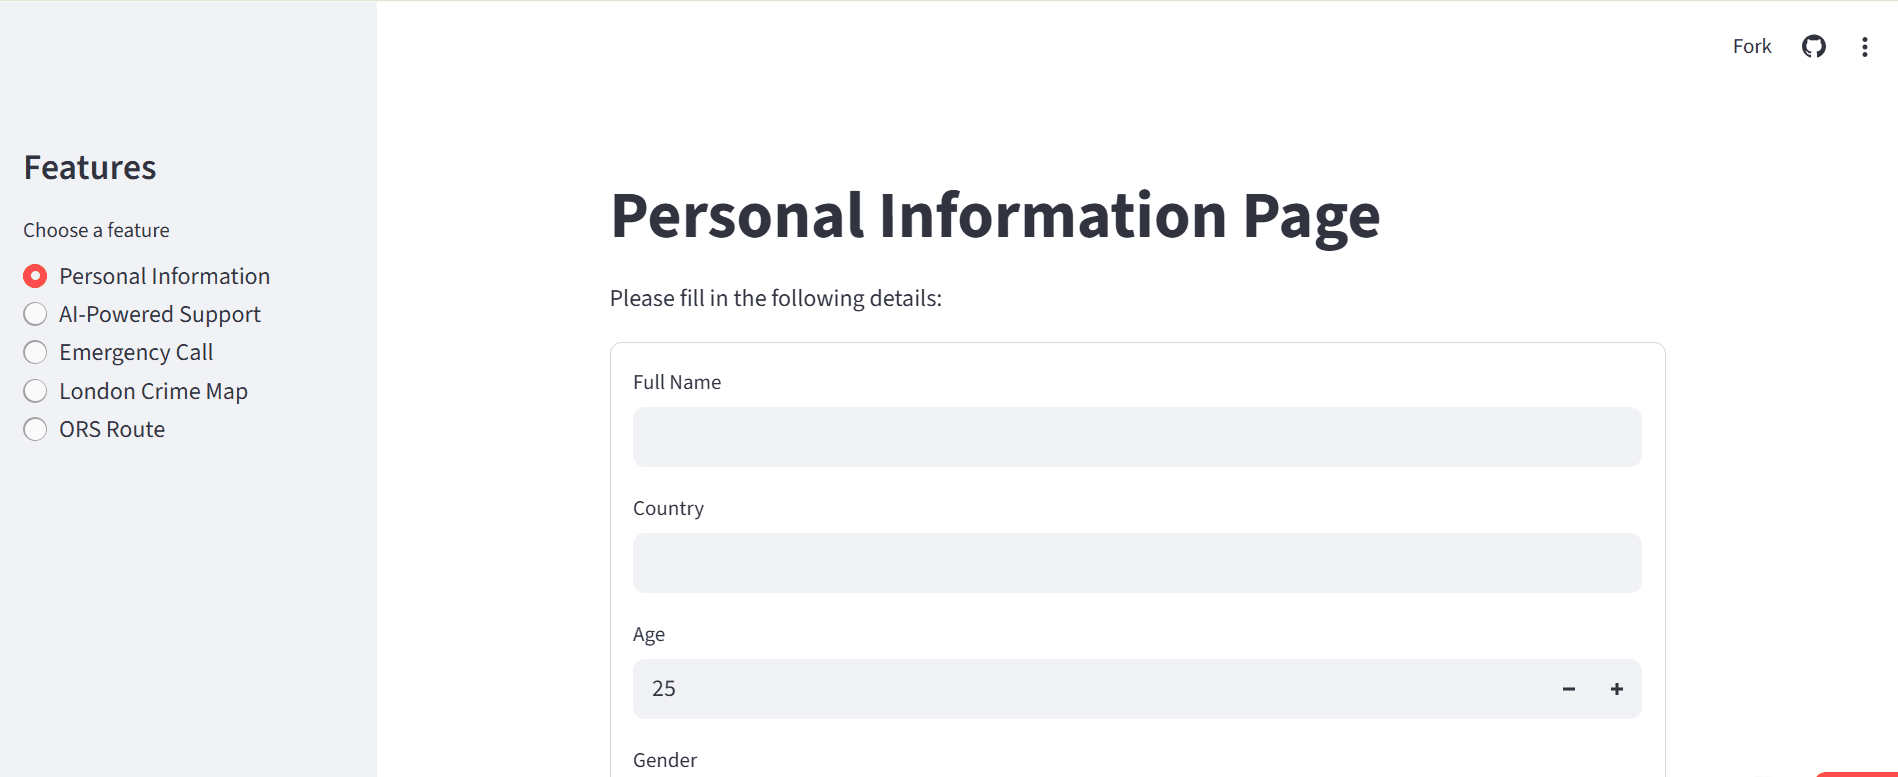Increase age with the plus button
Screen dimensions: 1898x777
click(1616, 689)
